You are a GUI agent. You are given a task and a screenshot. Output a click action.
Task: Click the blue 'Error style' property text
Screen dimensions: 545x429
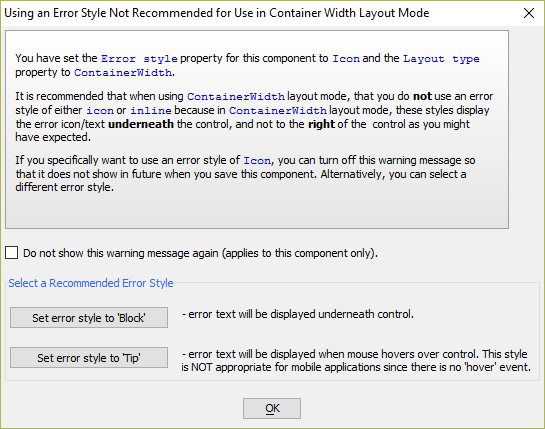(139, 58)
